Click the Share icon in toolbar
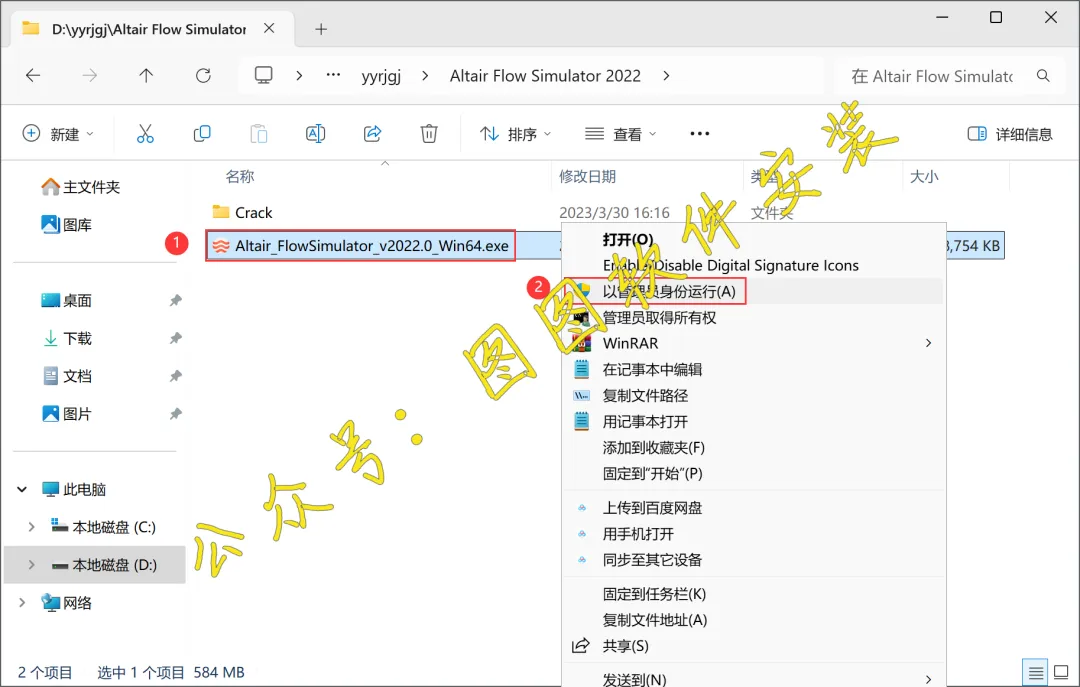This screenshot has width=1080, height=687. (373, 134)
